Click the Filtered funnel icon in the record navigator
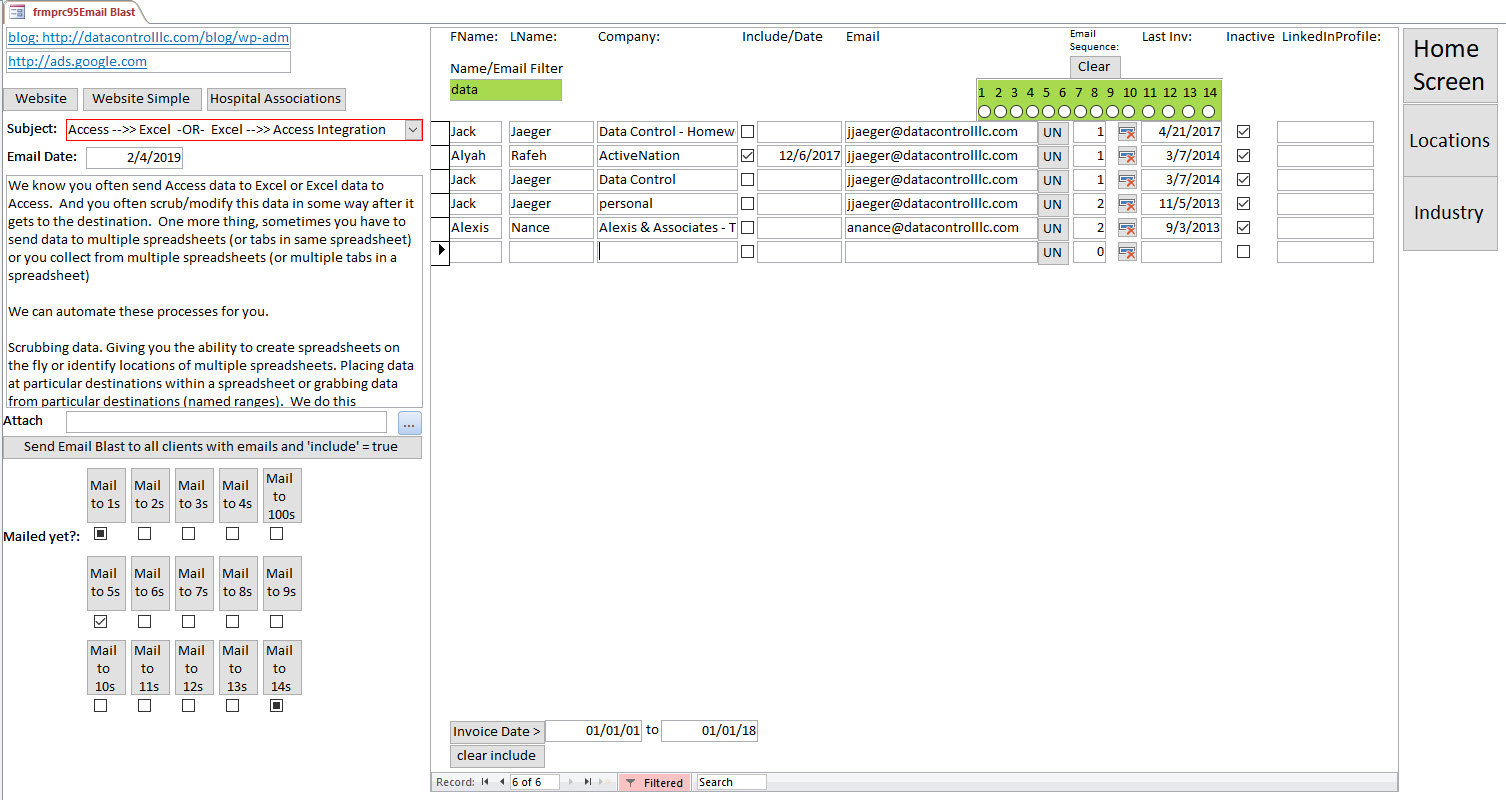1506x800 pixels. click(631, 781)
